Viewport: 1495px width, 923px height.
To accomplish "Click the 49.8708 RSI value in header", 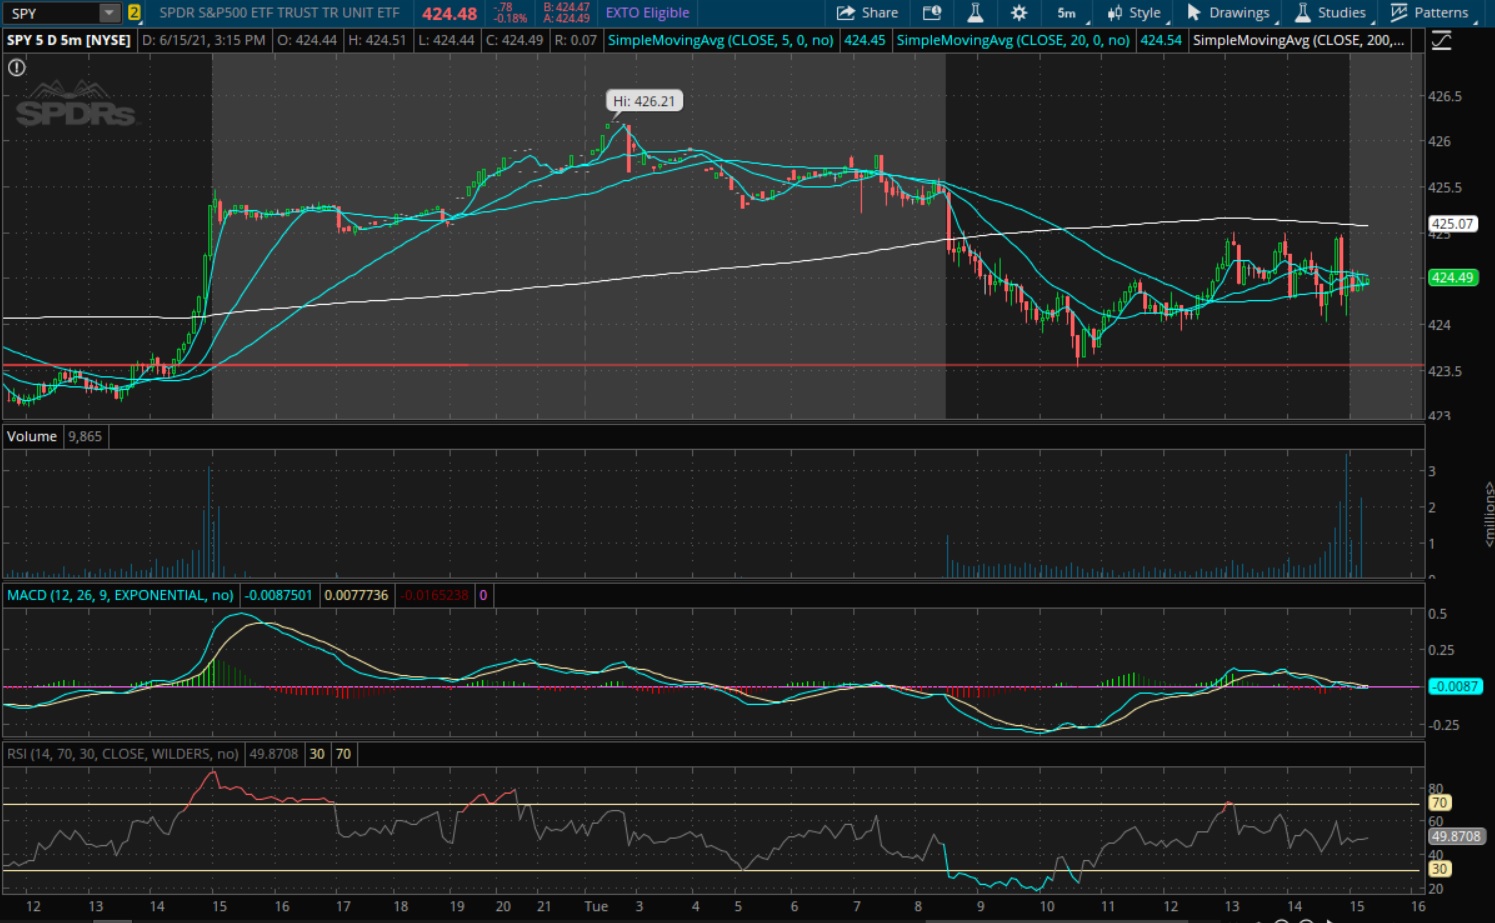I will click(274, 754).
